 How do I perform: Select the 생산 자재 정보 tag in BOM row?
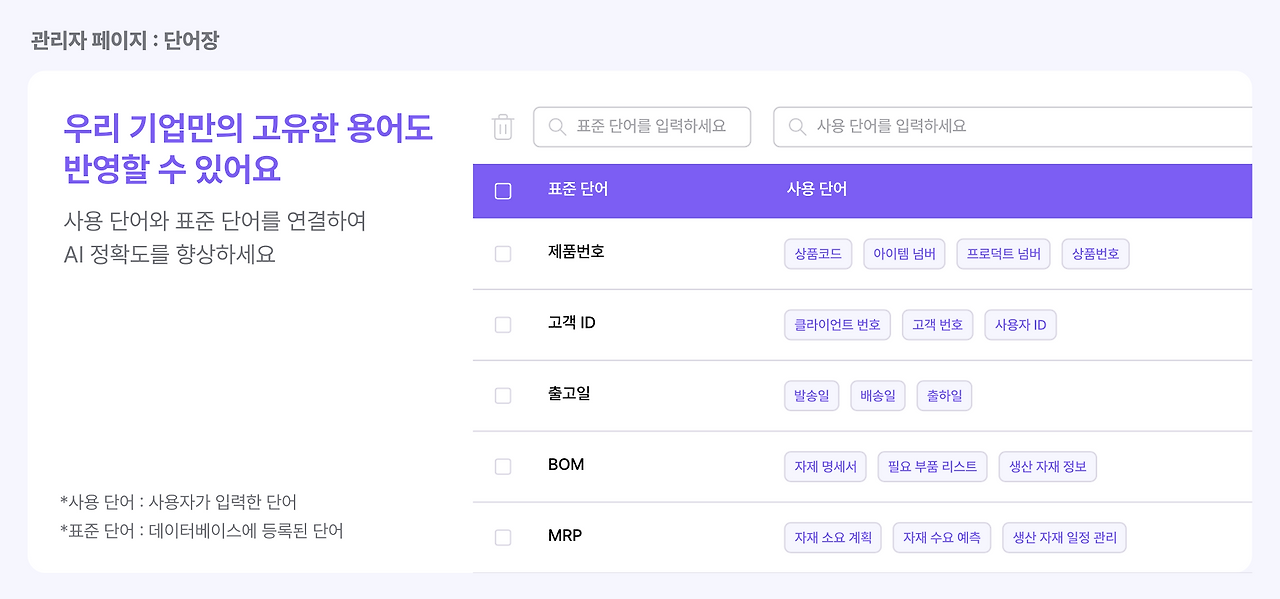coord(1047,466)
